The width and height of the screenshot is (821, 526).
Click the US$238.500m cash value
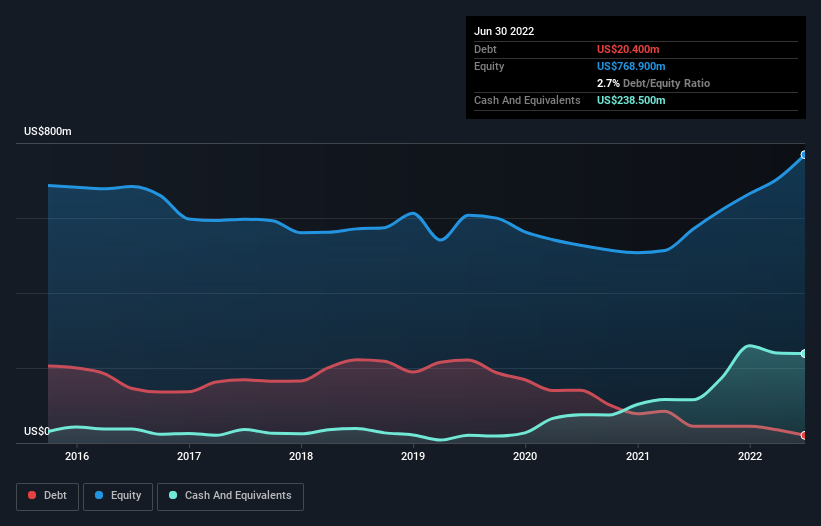tap(631, 100)
